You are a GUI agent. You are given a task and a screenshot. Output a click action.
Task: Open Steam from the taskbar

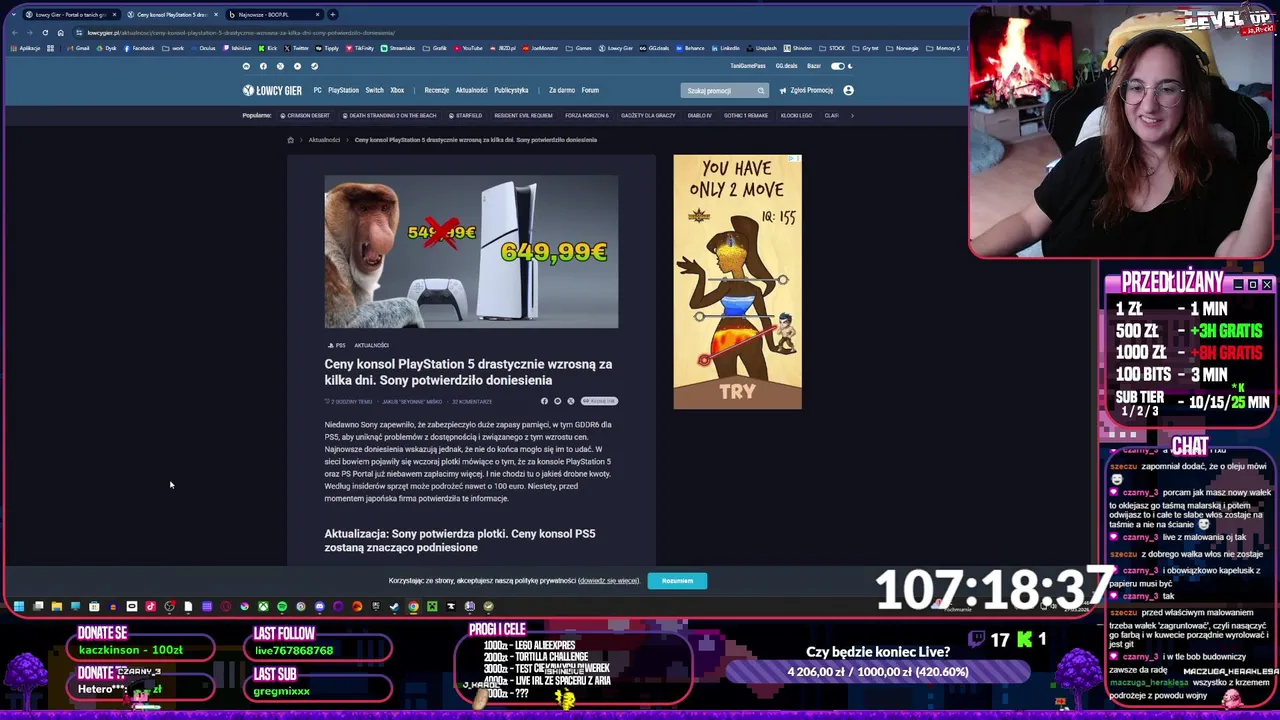[394, 606]
